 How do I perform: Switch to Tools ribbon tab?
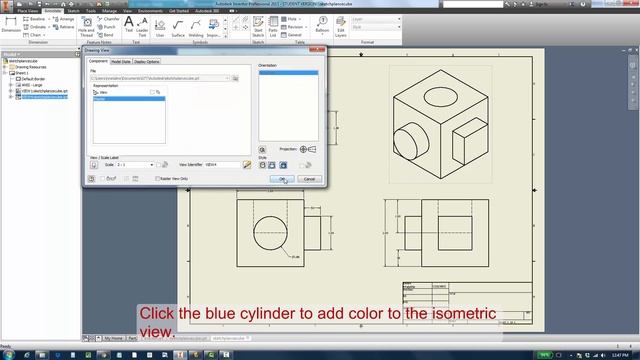tap(91, 11)
